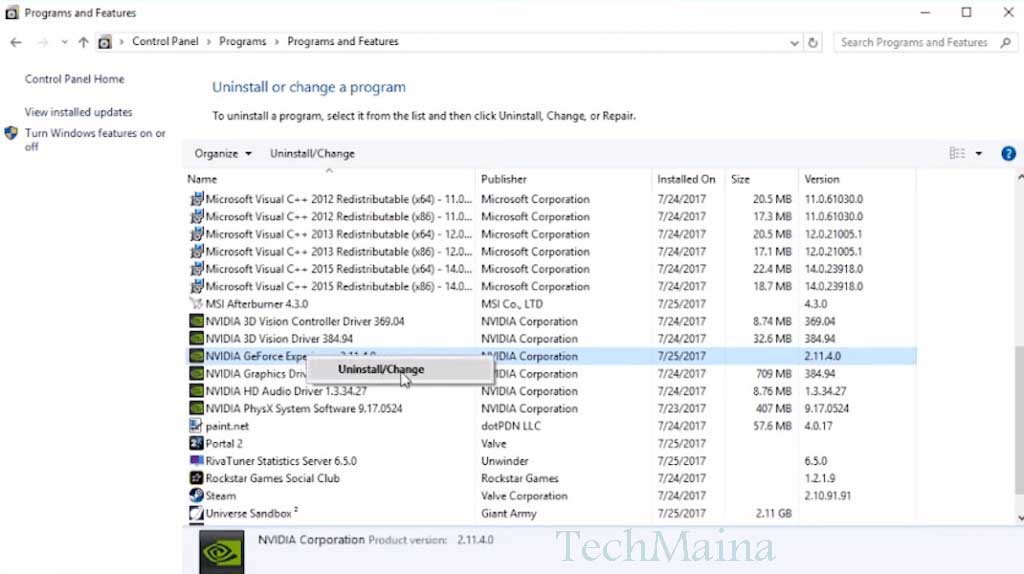Select the Portal 2 icon
This screenshot has width=1024, height=574.
[196, 443]
